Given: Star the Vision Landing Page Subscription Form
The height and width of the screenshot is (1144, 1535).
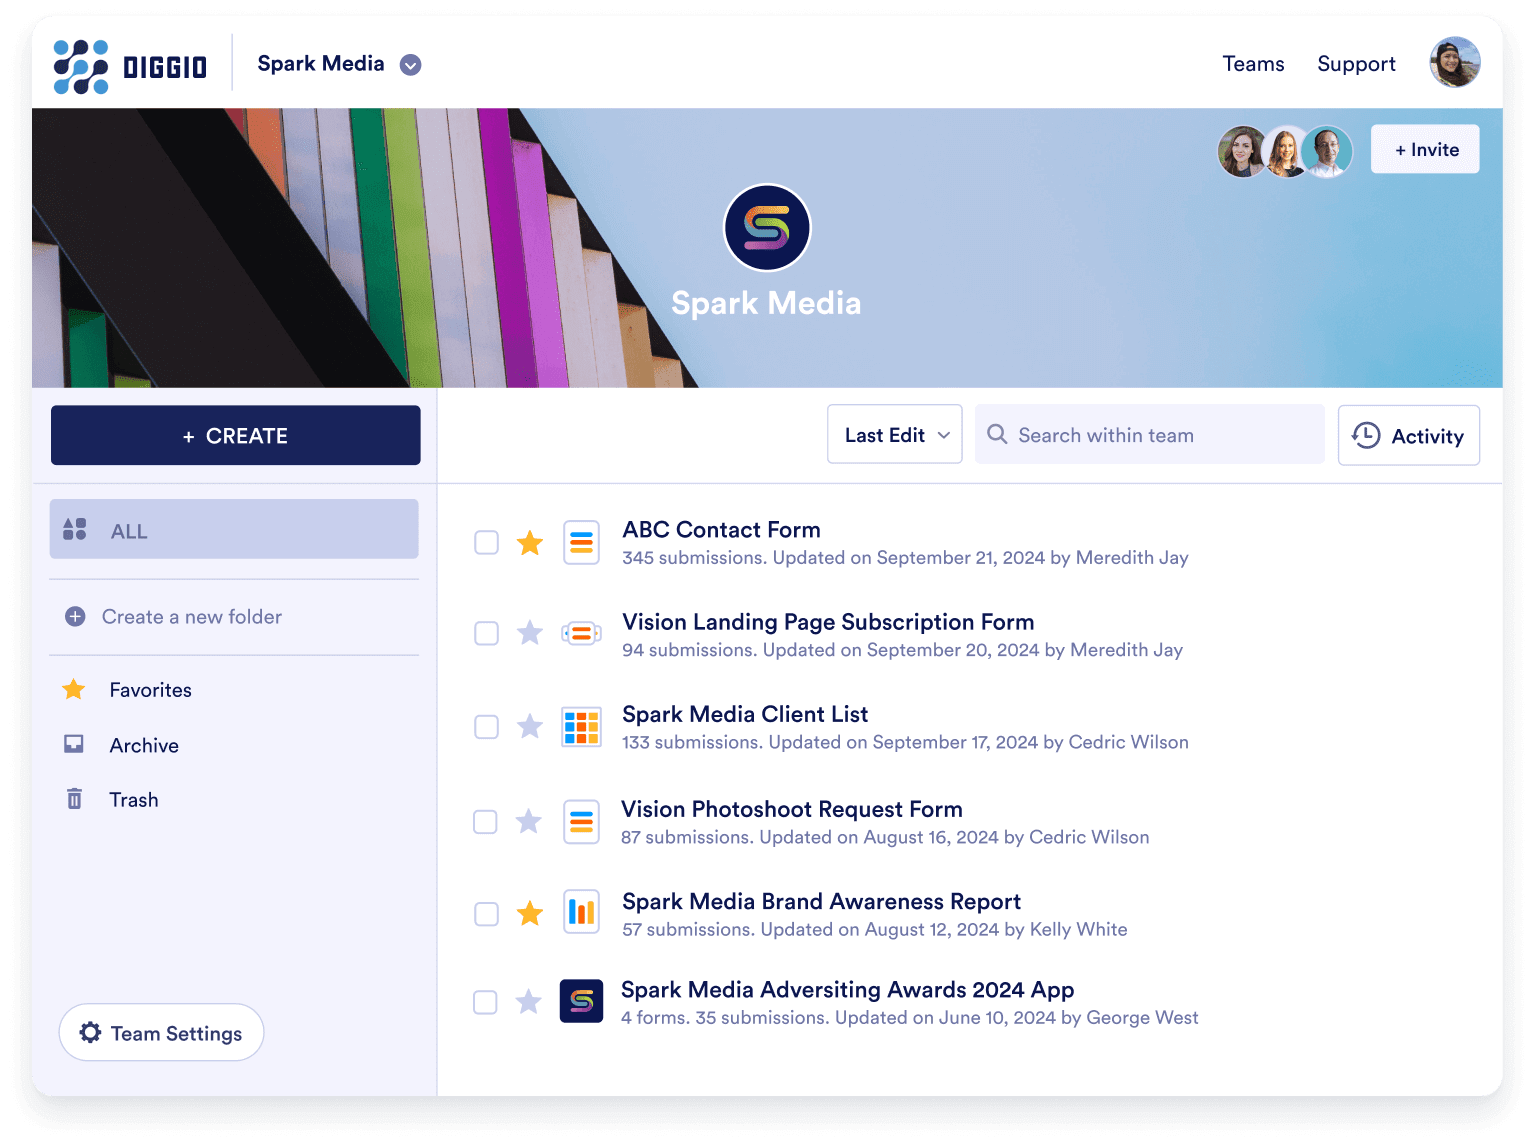Looking at the screenshot, I should [529, 633].
